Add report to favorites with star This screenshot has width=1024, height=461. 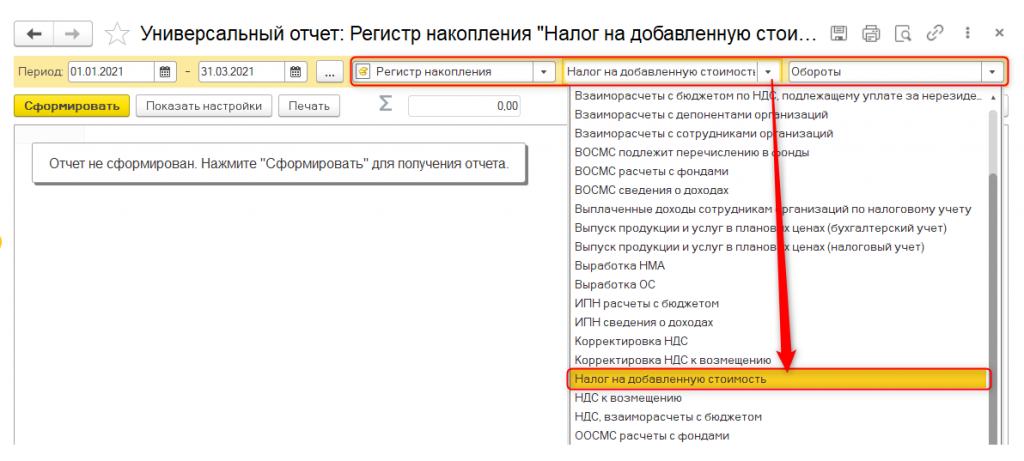[x=117, y=34]
